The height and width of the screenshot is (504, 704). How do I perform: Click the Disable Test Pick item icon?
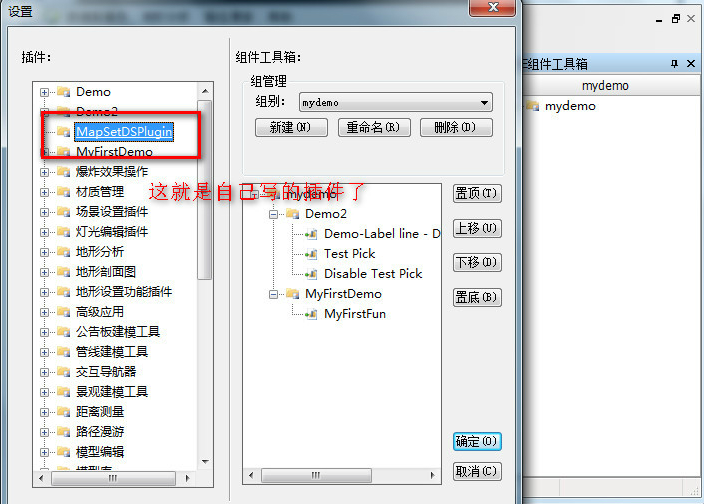pyautogui.click(x=311, y=274)
